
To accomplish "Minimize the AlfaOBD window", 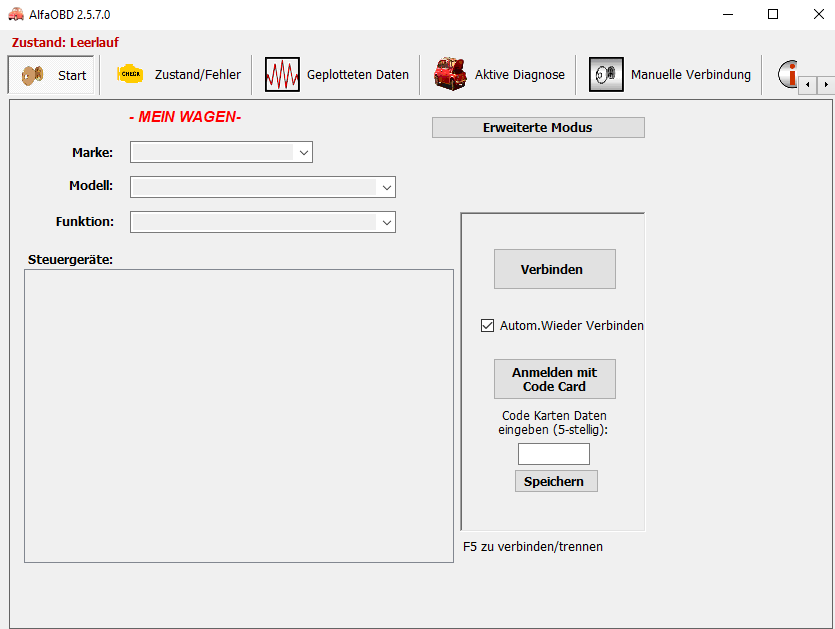I will pos(728,14).
